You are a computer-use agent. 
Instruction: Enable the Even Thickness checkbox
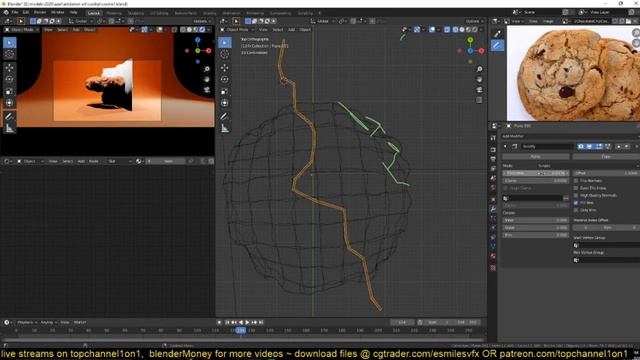(x=576, y=188)
